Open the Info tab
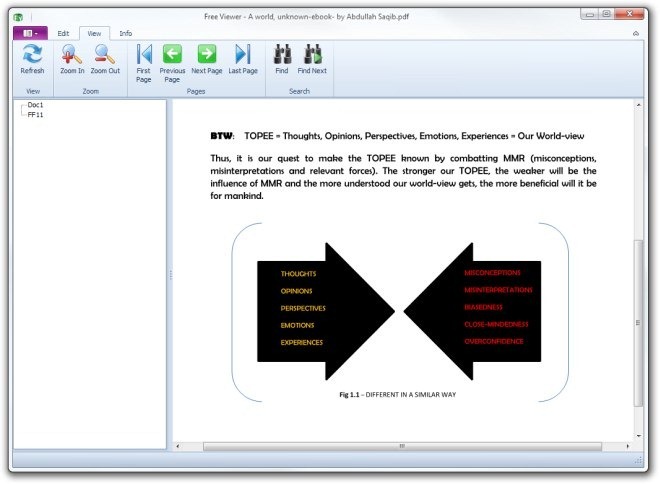 tap(125, 33)
